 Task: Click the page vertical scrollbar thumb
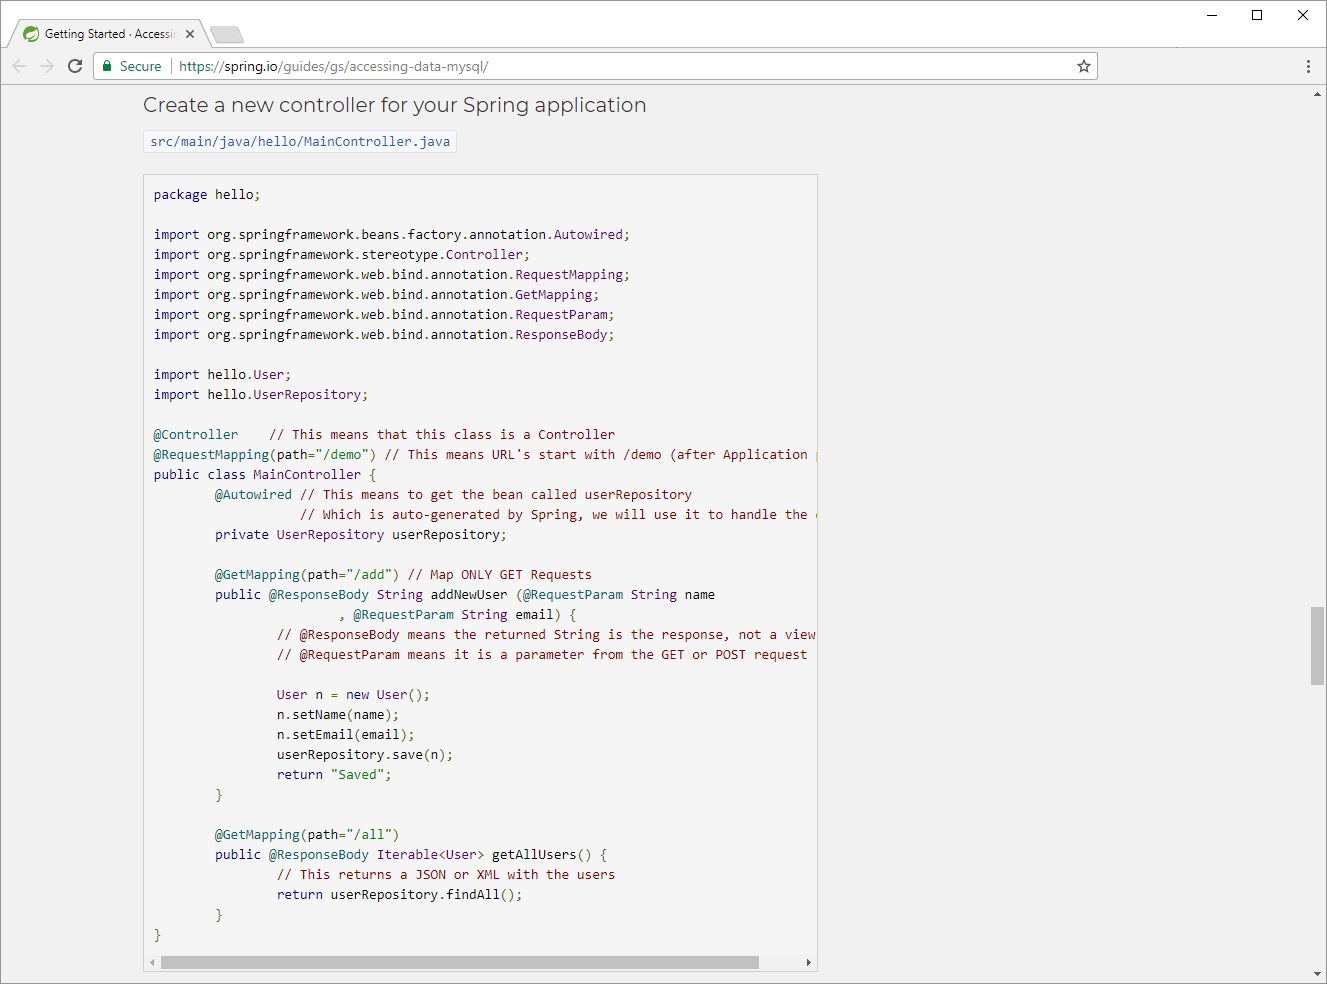pyautogui.click(x=1317, y=645)
